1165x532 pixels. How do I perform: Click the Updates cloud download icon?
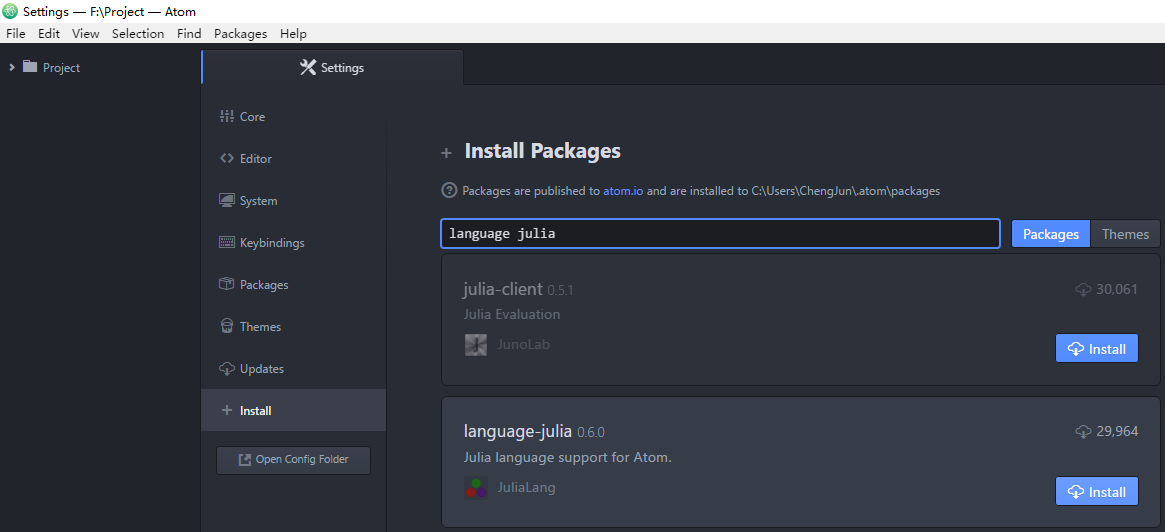(x=227, y=369)
